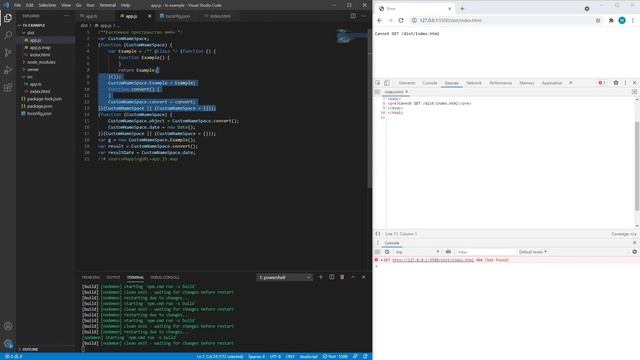Viewport: 640px width, 360px height.
Task: Collapse the TS-EXAMPLE root folder
Action: click(32, 25)
